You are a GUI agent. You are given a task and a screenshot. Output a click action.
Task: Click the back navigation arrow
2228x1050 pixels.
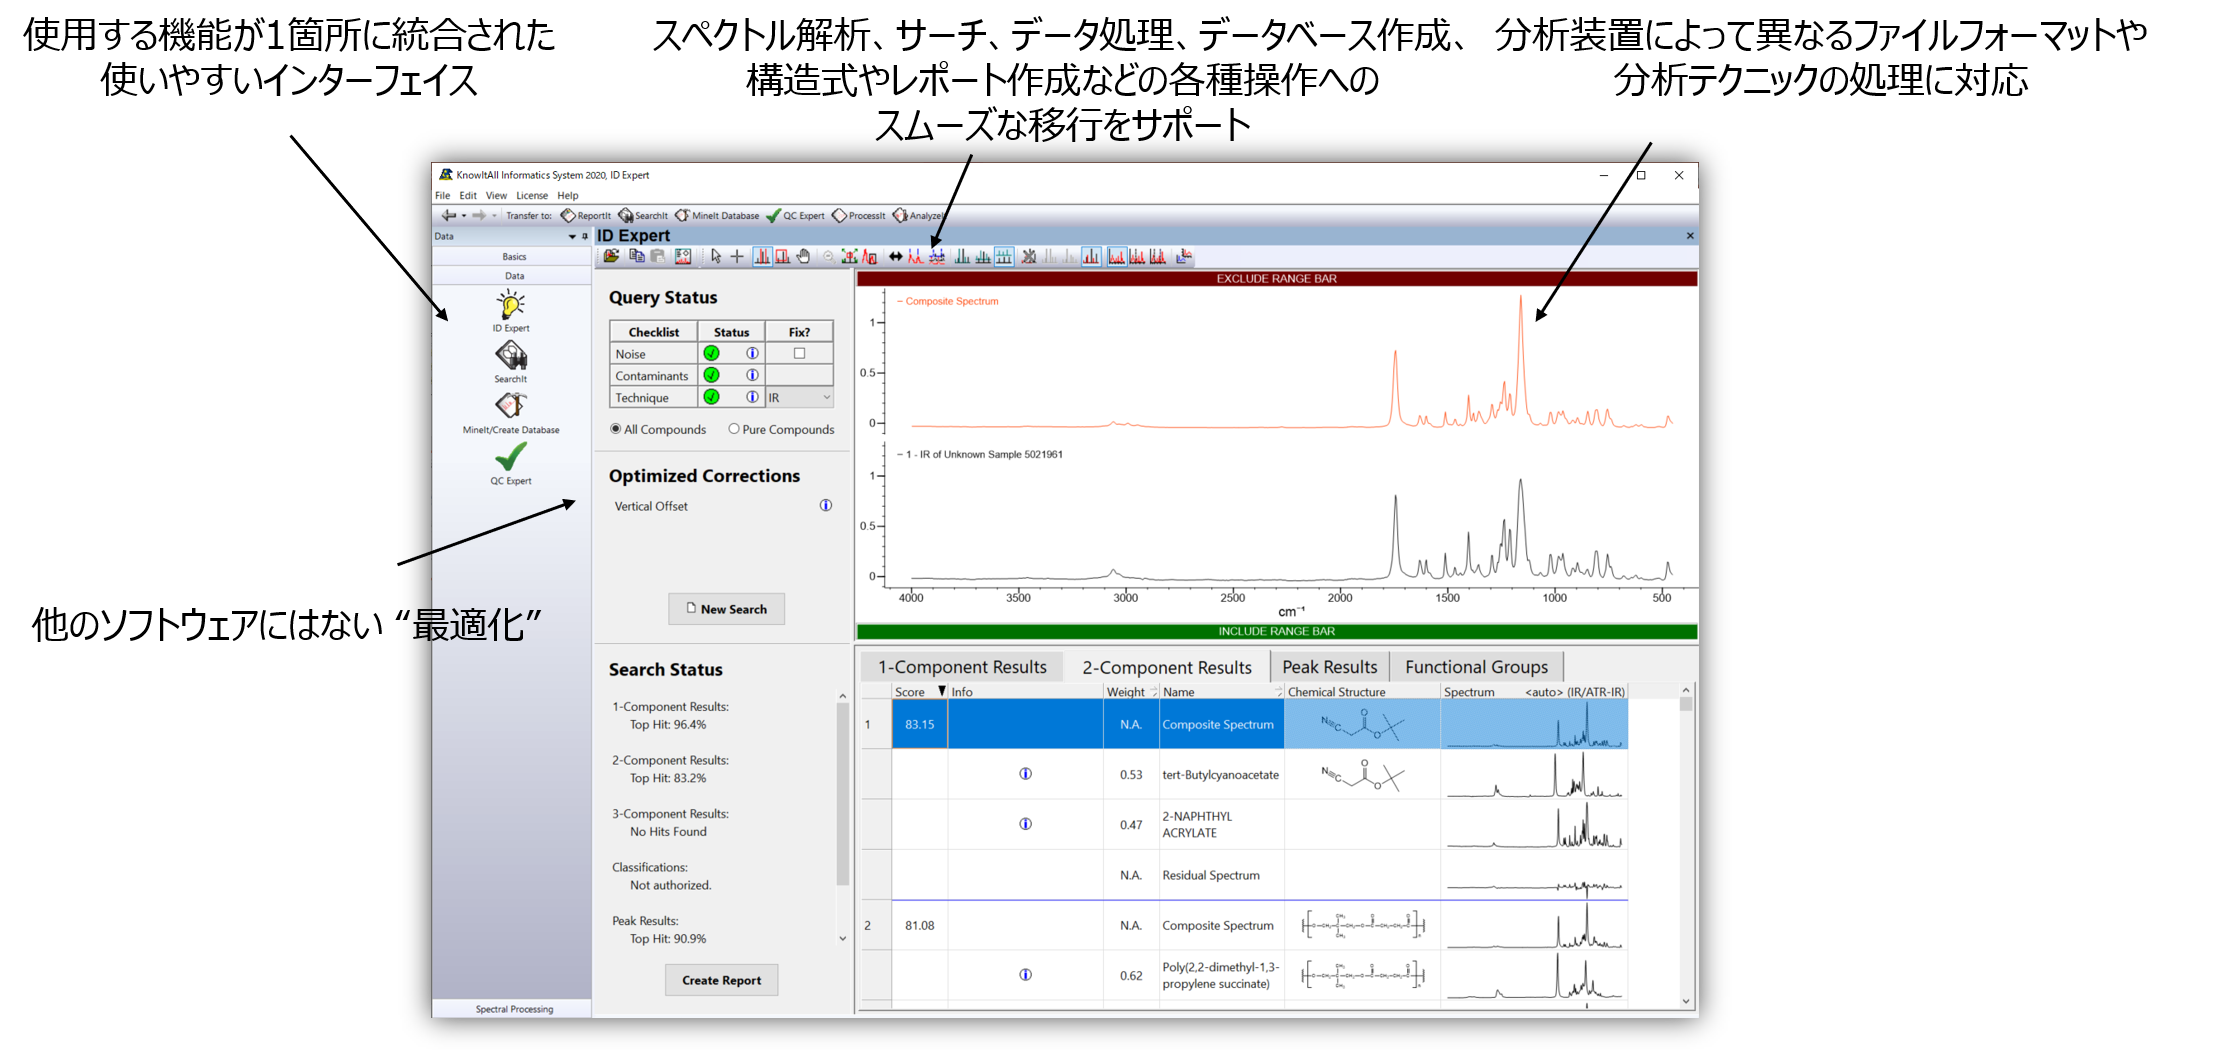[449, 215]
